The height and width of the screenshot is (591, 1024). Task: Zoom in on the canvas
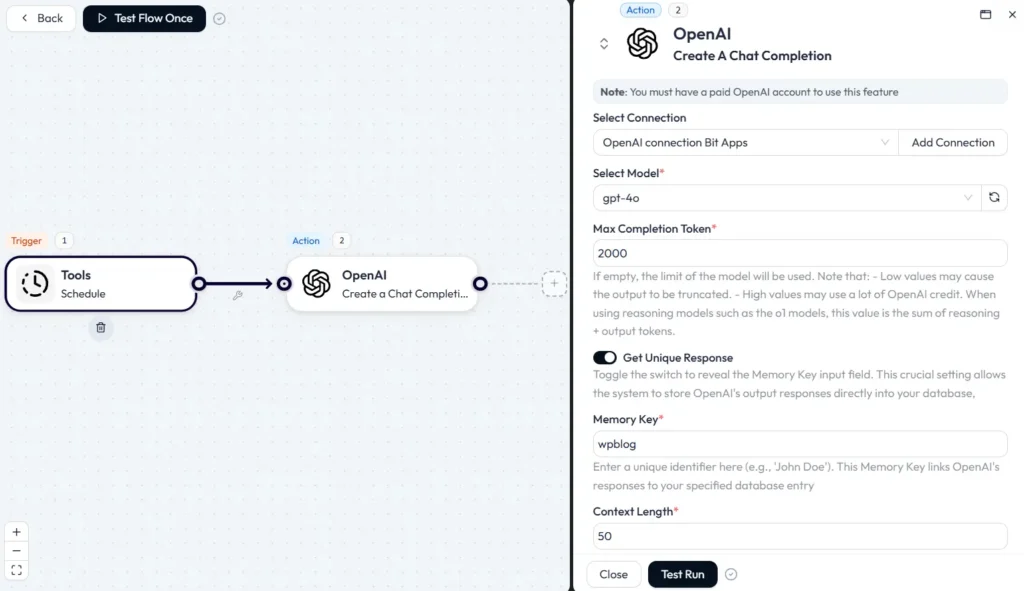17,532
